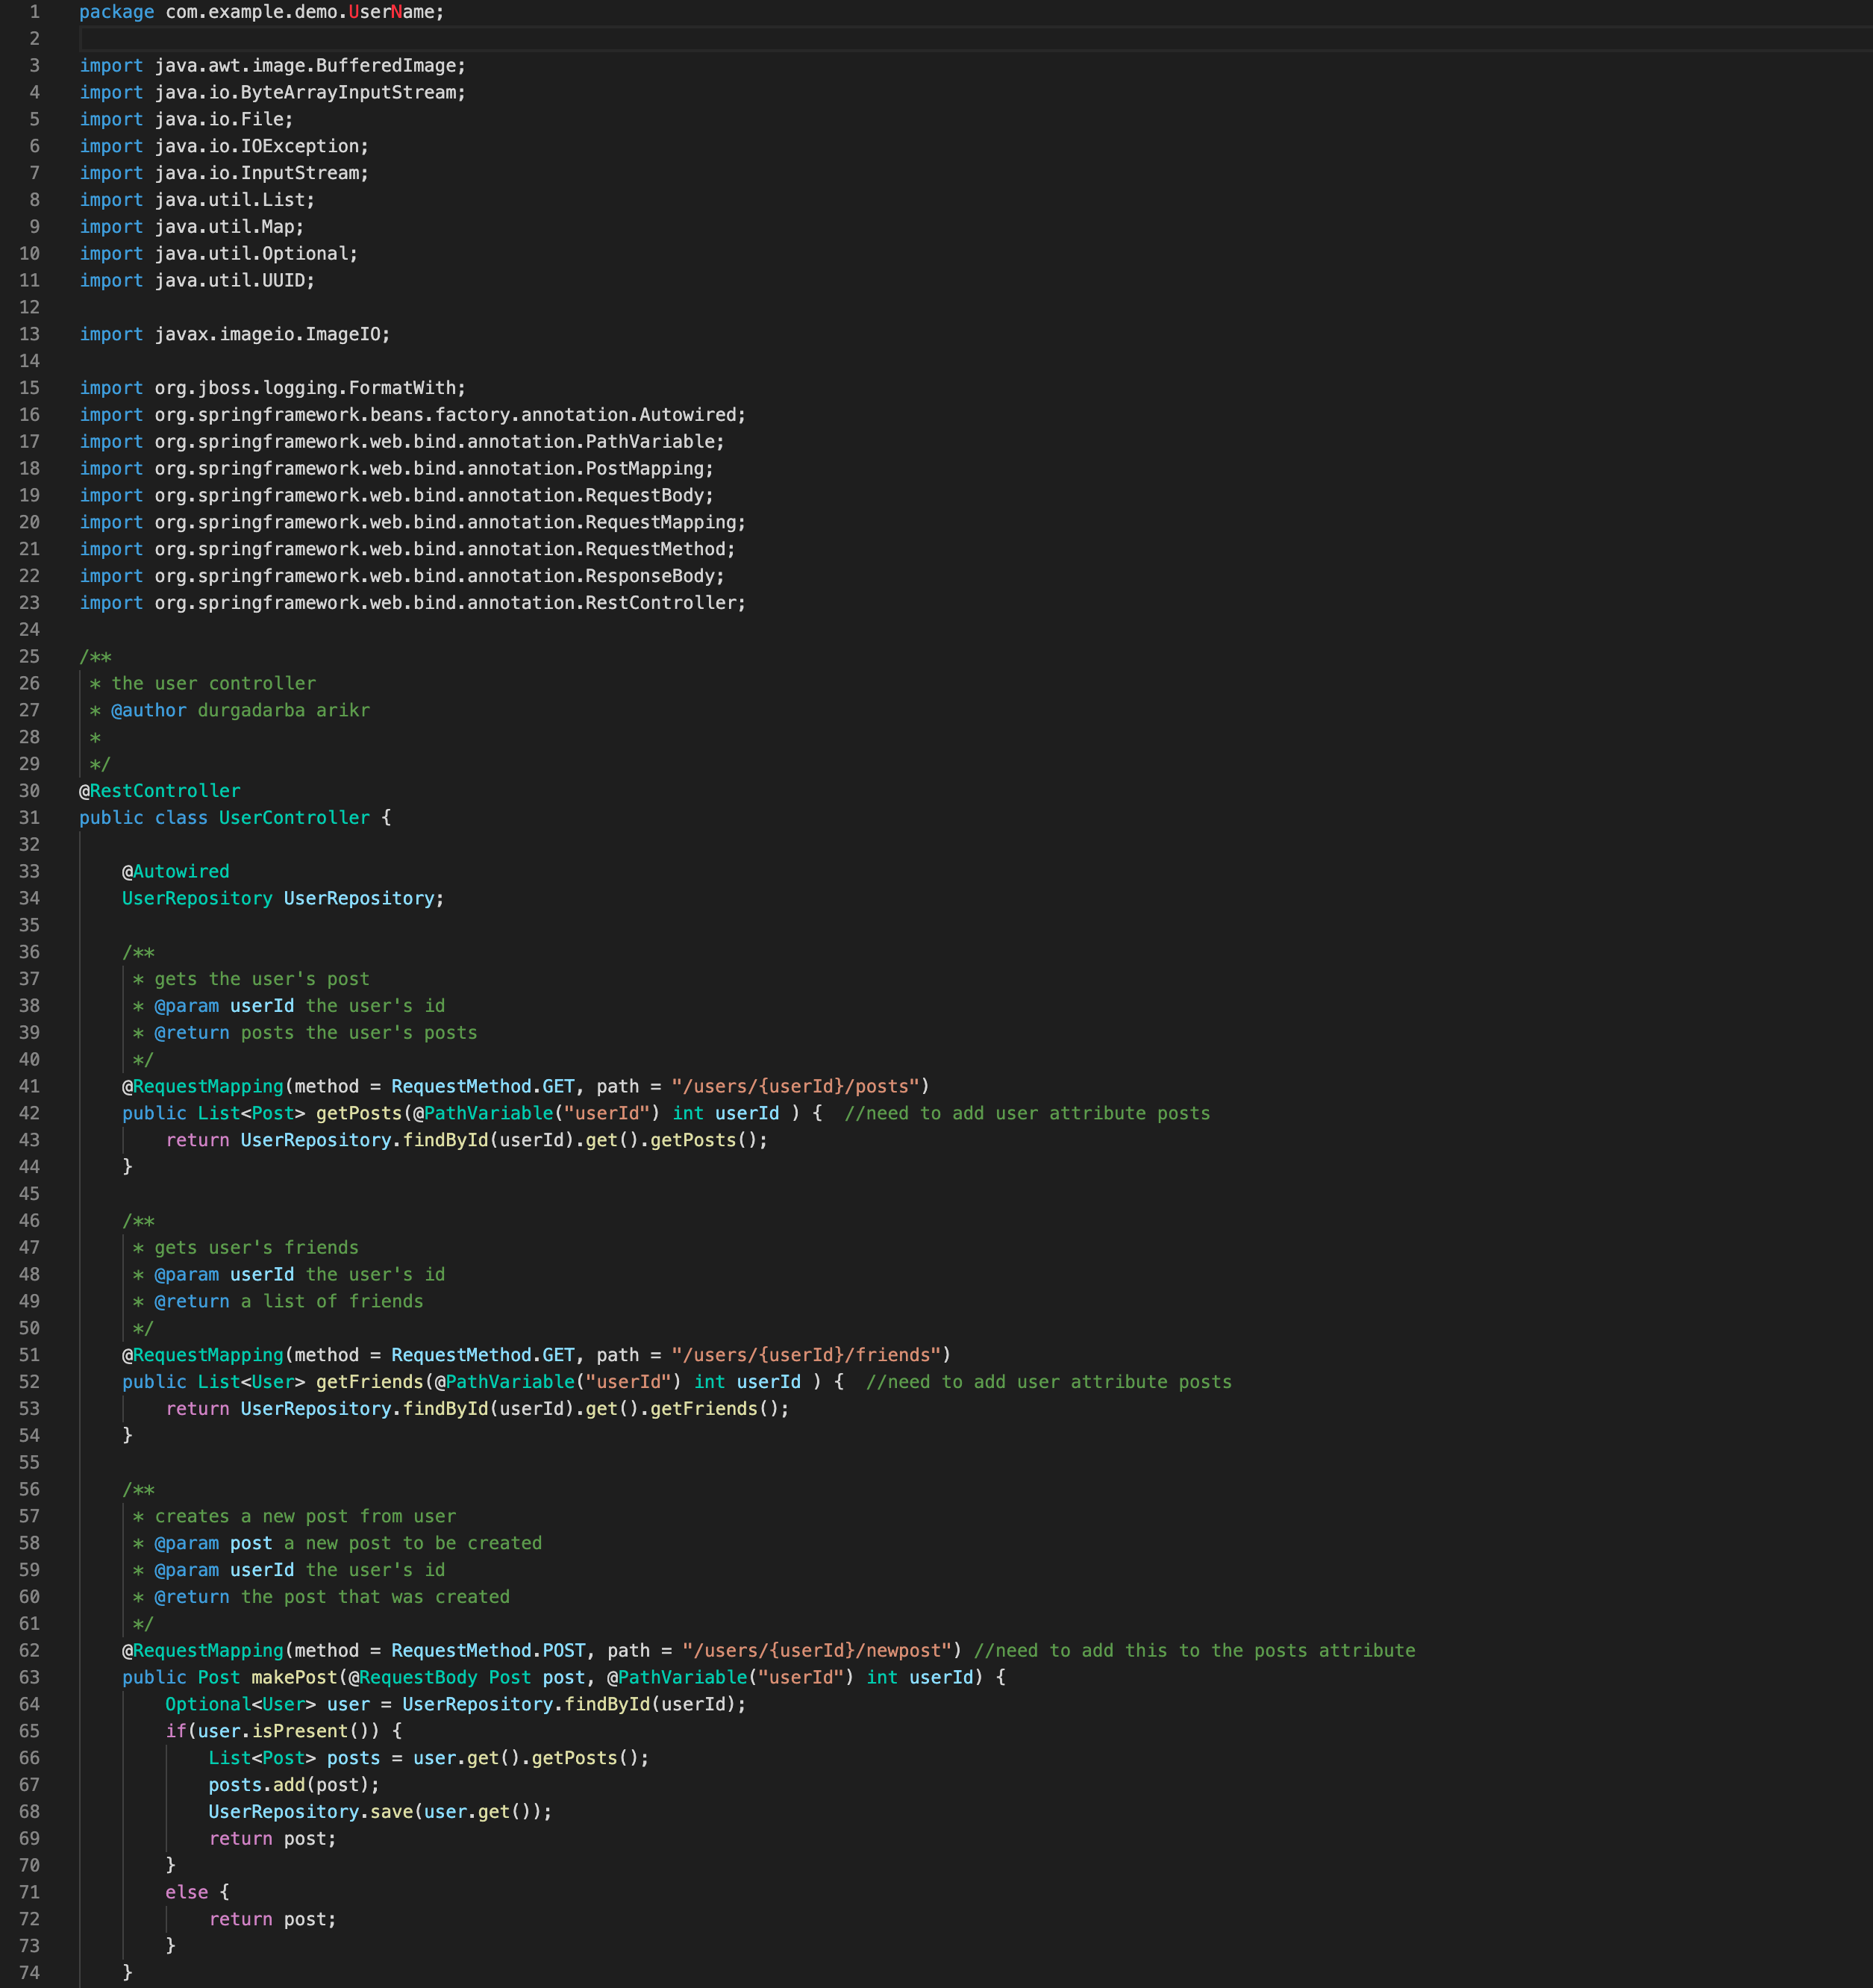The image size is (1873, 1988).
Task: Click RequestMethod.GET on line 41
Action: [x=483, y=1087]
